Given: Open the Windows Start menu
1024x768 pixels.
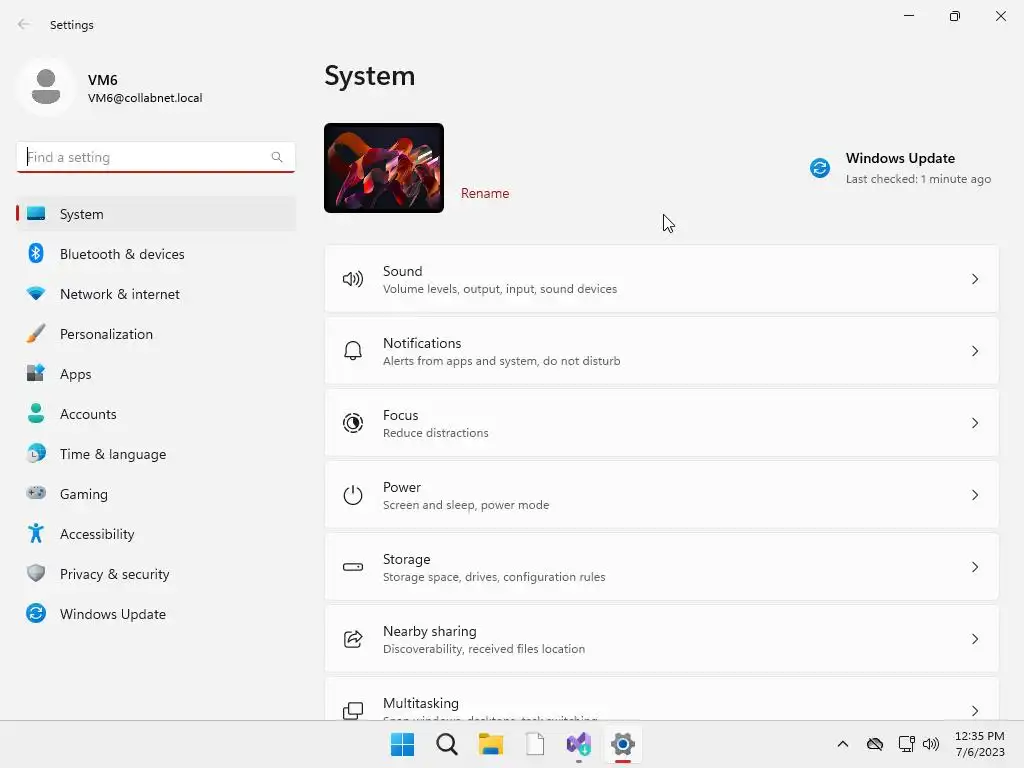Looking at the screenshot, I should click(x=402, y=744).
